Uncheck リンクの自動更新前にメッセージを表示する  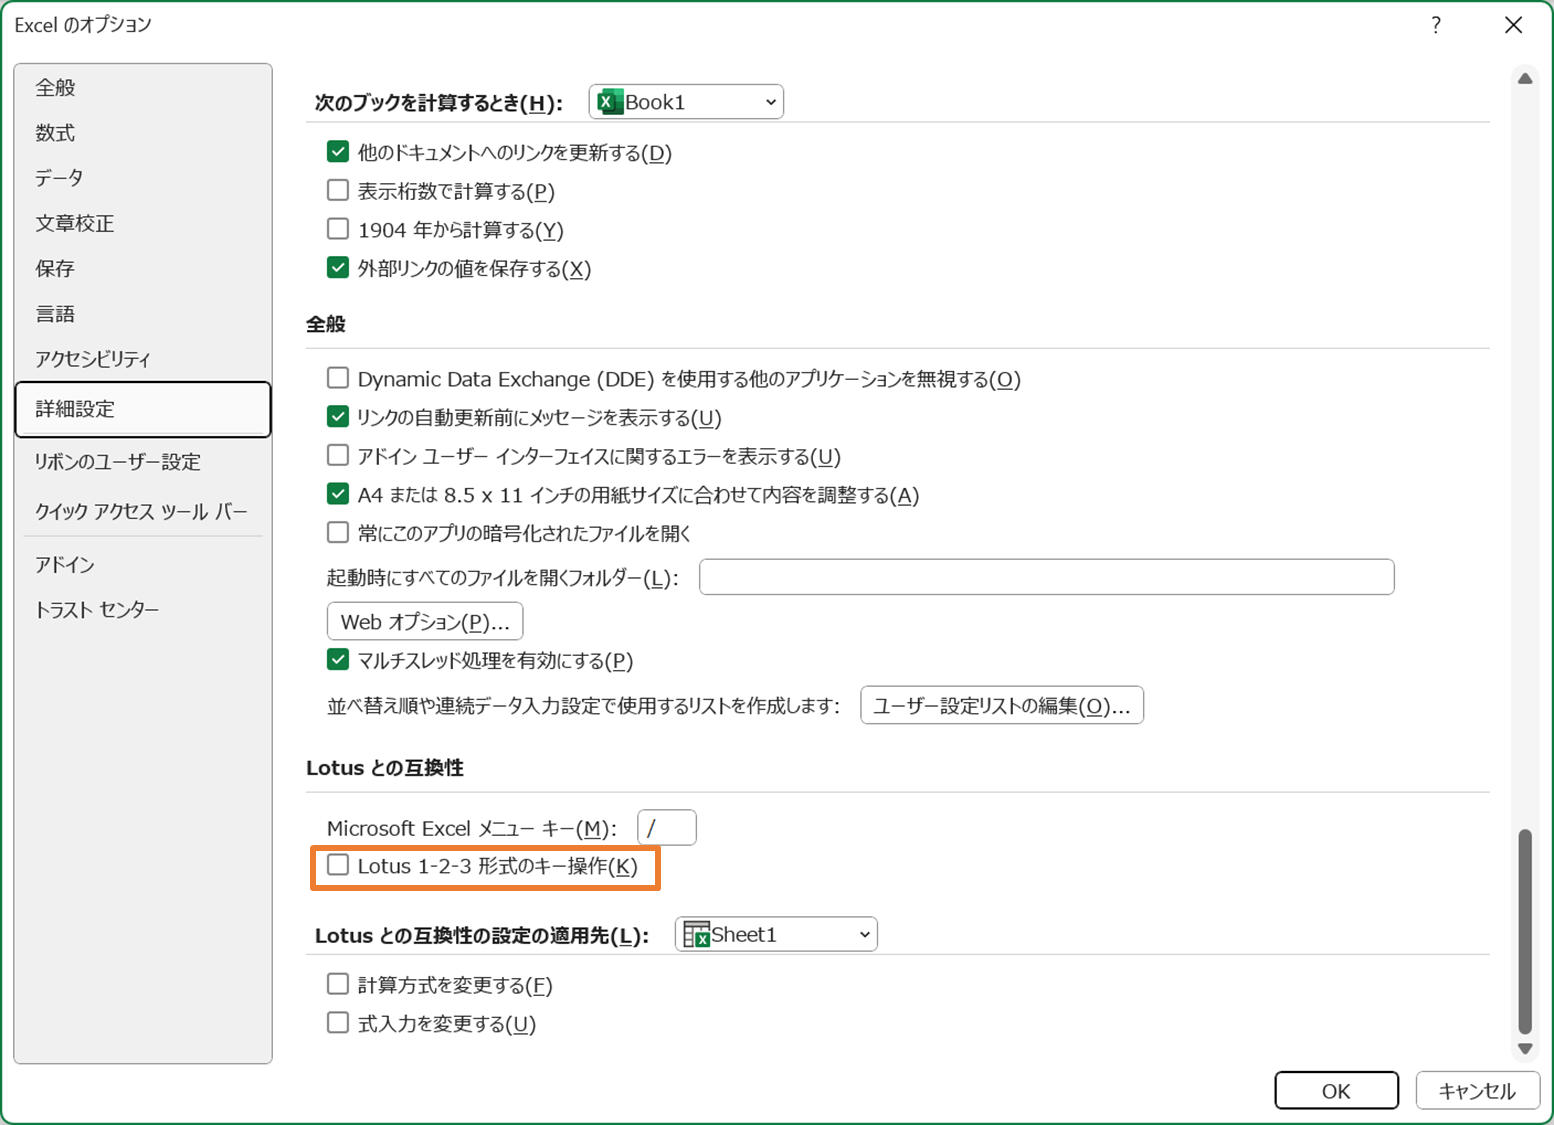point(338,417)
